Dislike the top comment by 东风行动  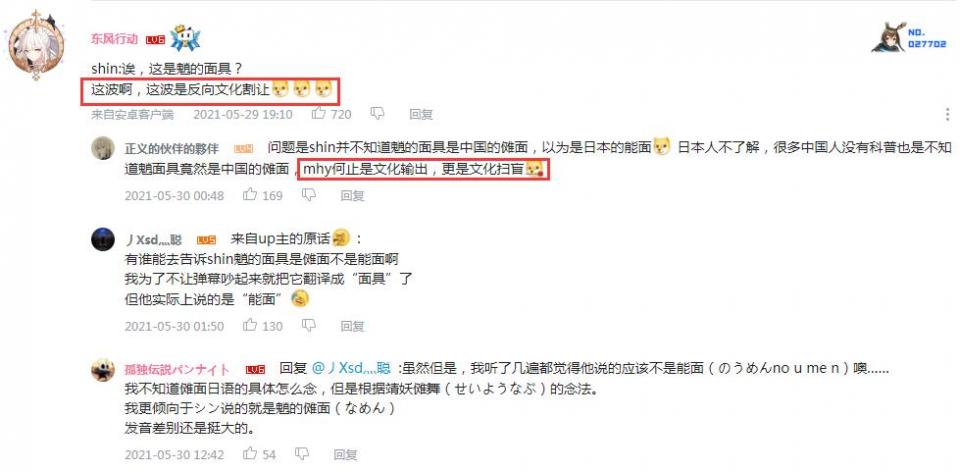(x=377, y=114)
